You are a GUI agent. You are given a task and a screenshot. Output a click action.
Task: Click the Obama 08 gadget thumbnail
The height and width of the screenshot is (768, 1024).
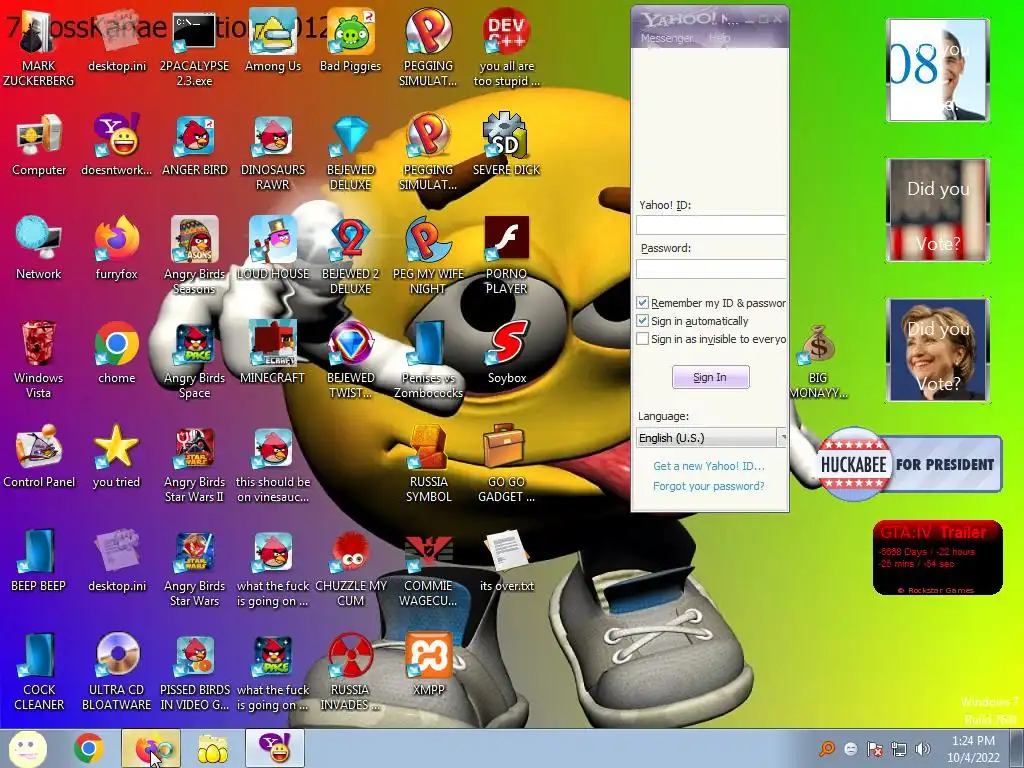point(938,70)
